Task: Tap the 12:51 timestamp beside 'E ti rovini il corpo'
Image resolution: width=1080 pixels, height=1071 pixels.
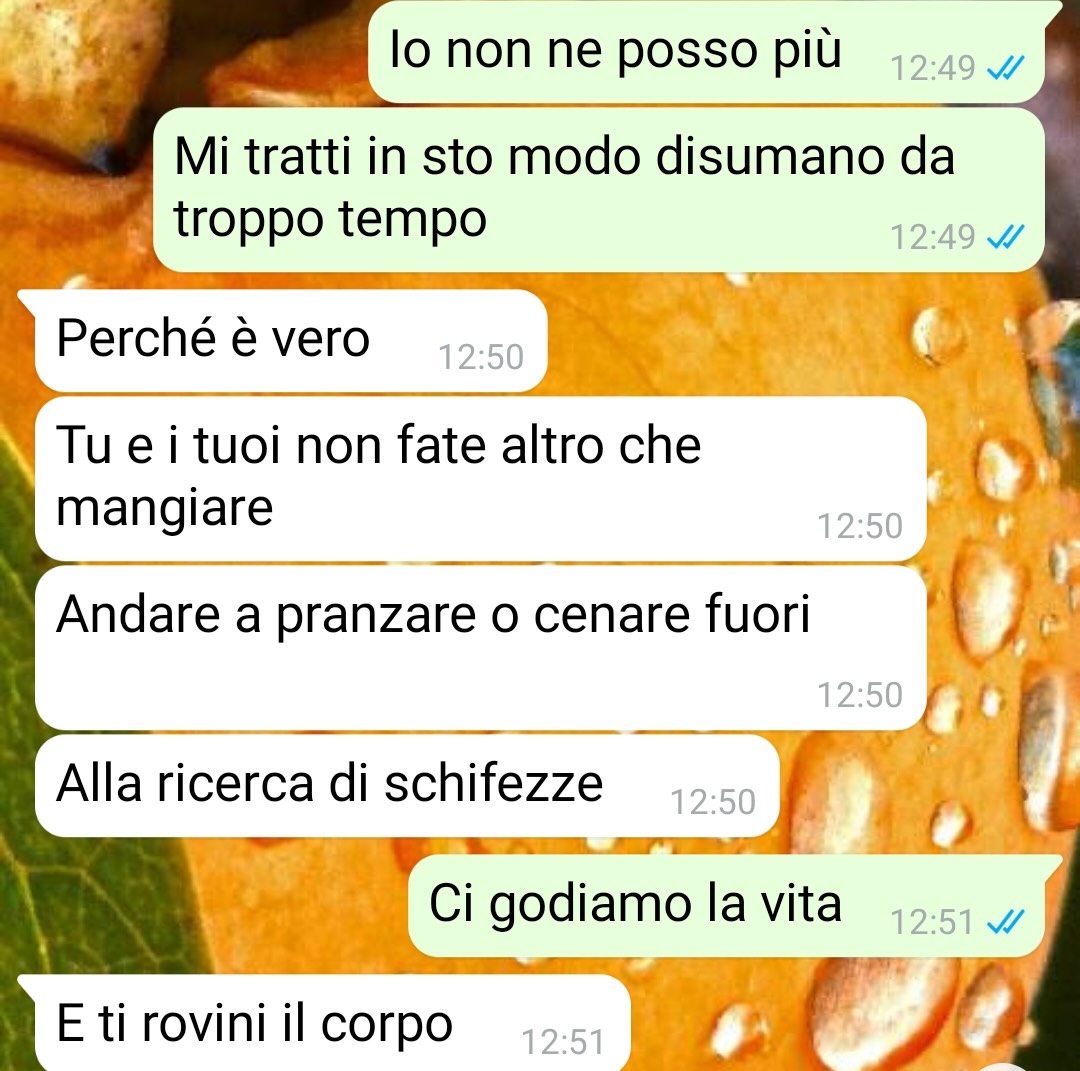Action: 563,1042
